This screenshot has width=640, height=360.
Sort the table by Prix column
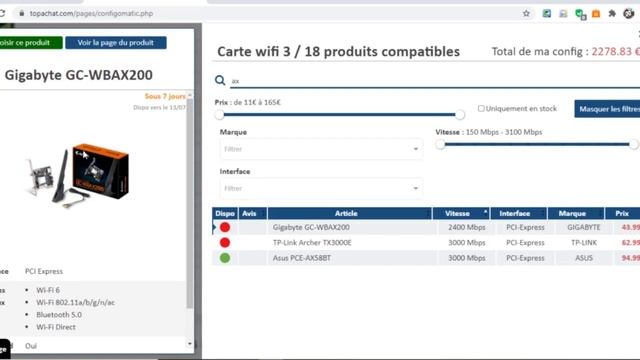coord(622,213)
